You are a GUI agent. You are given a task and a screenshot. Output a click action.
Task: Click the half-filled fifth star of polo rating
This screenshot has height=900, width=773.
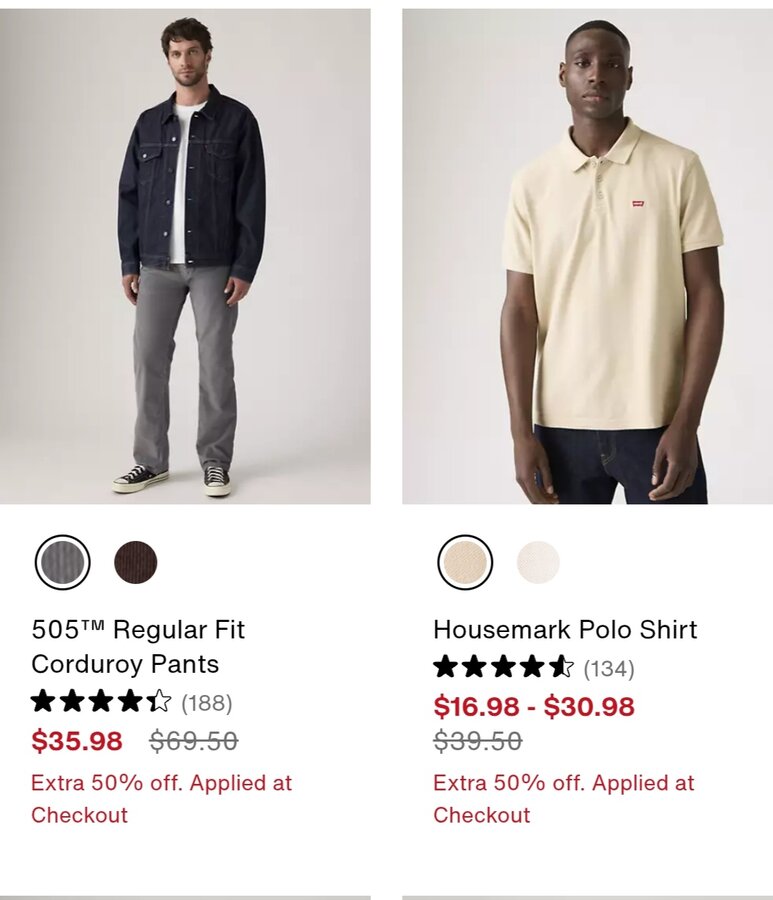coord(561,668)
